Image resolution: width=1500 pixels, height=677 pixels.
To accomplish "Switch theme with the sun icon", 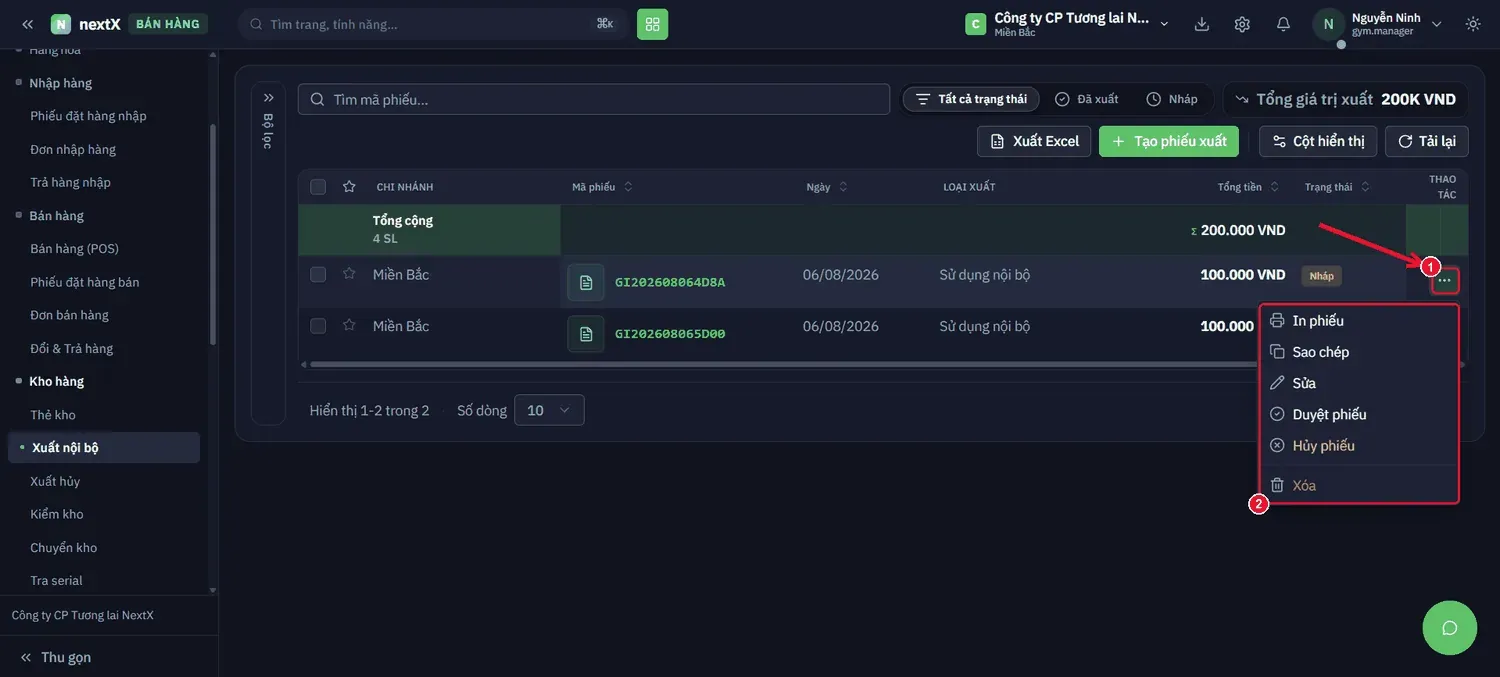I will click(x=1473, y=24).
